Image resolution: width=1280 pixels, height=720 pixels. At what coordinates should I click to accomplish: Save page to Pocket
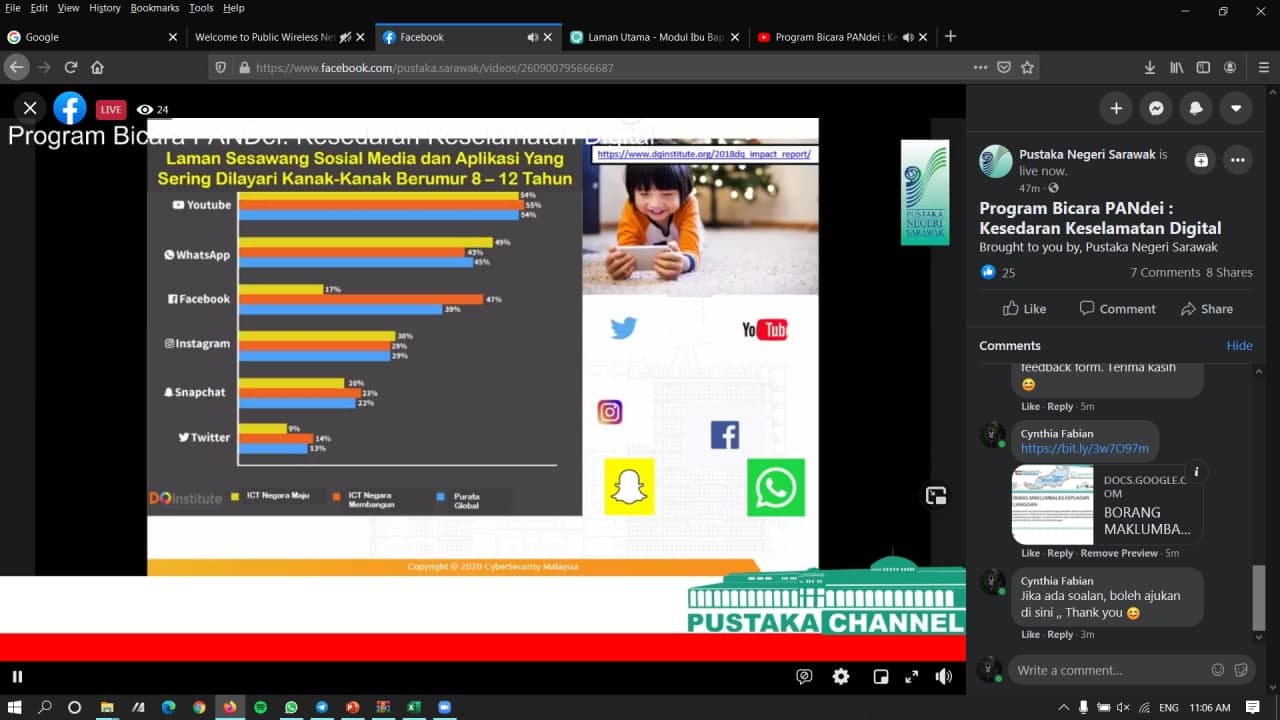1004,68
